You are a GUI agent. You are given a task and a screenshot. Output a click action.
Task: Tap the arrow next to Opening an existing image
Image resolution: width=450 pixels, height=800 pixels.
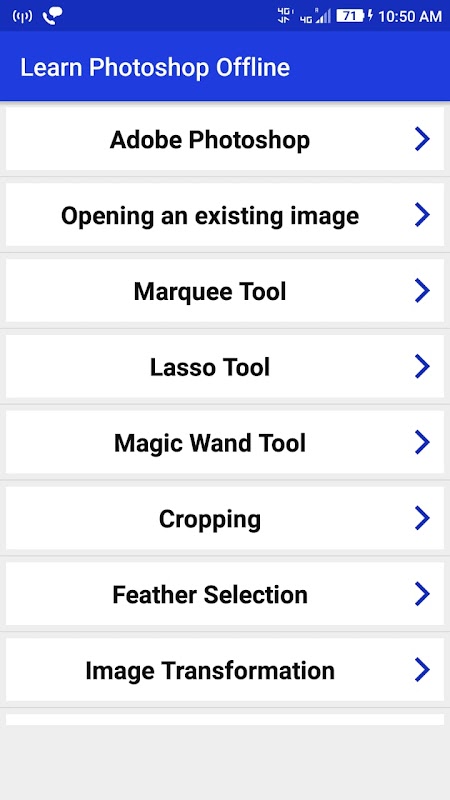422,215
